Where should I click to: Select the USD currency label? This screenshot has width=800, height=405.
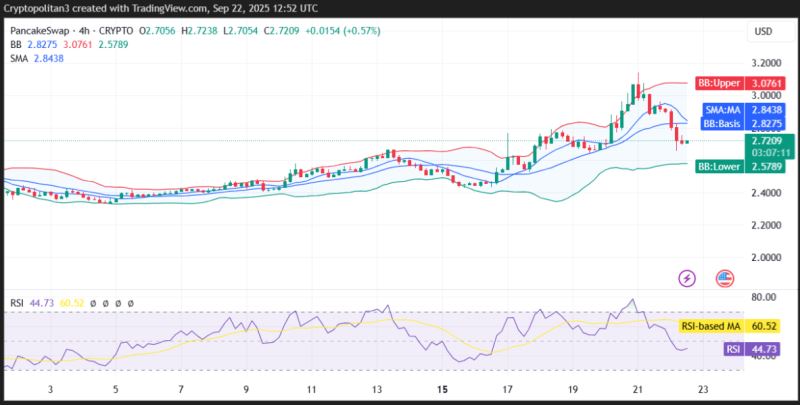point(763,32)
